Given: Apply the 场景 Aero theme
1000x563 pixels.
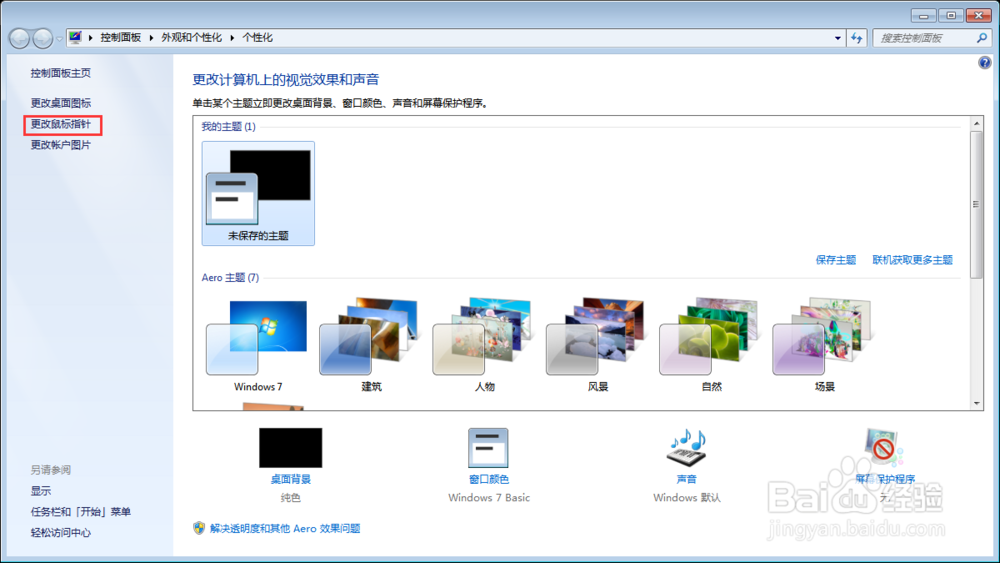Looking at the screenshot, I should tap(824, 344).
